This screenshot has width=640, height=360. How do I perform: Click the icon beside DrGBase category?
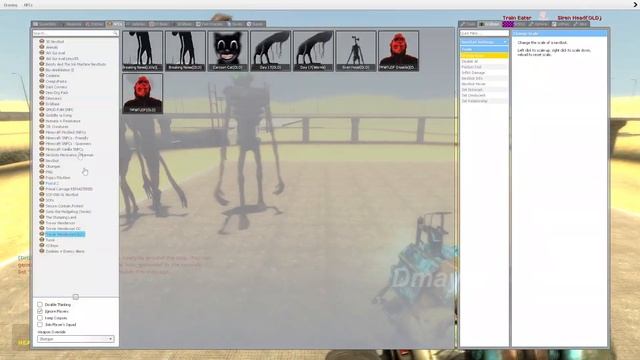coord(42,104)
